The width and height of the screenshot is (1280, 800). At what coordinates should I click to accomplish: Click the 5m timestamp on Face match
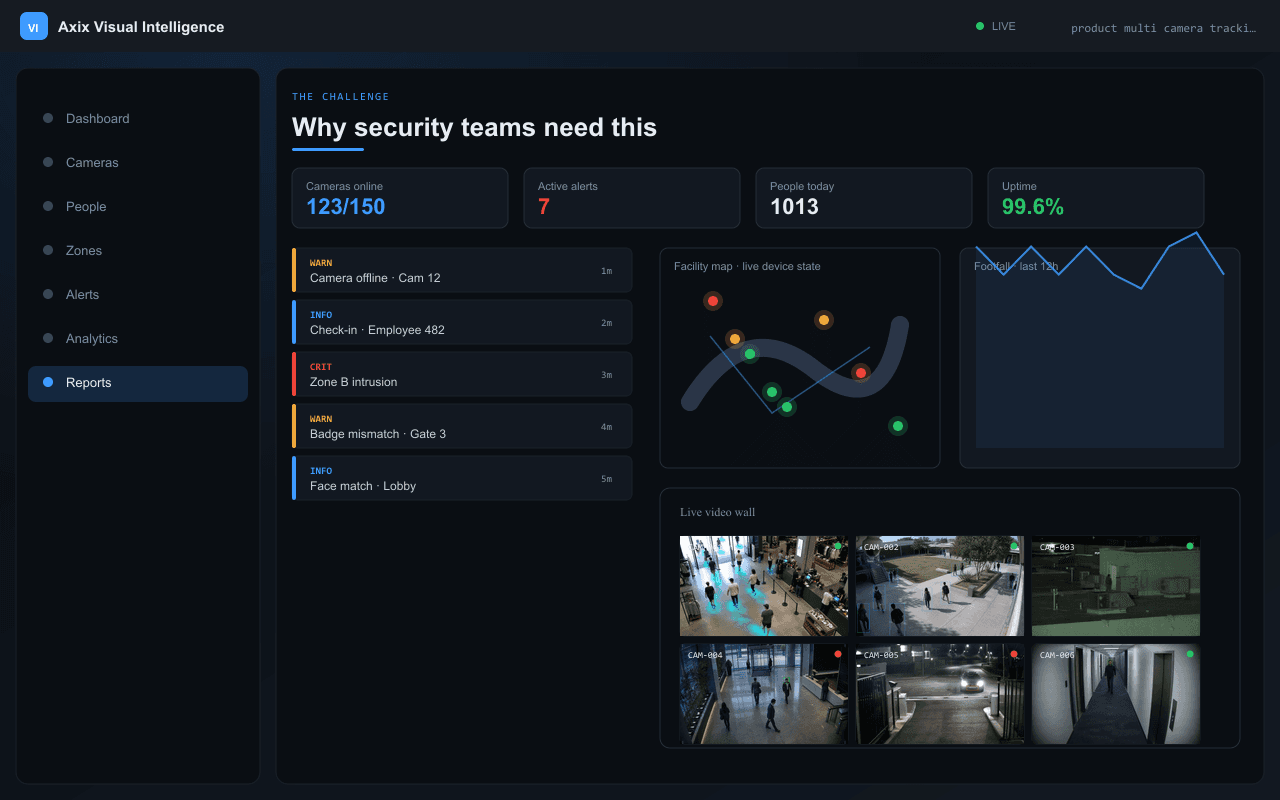tap(606, 479)
